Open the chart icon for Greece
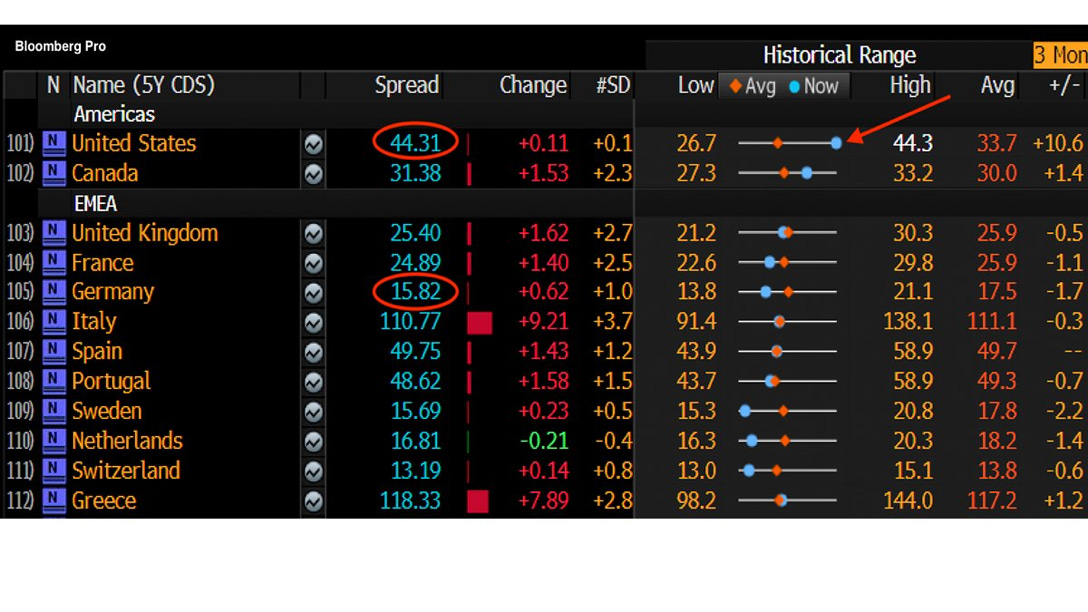 (x=314, y=502)
